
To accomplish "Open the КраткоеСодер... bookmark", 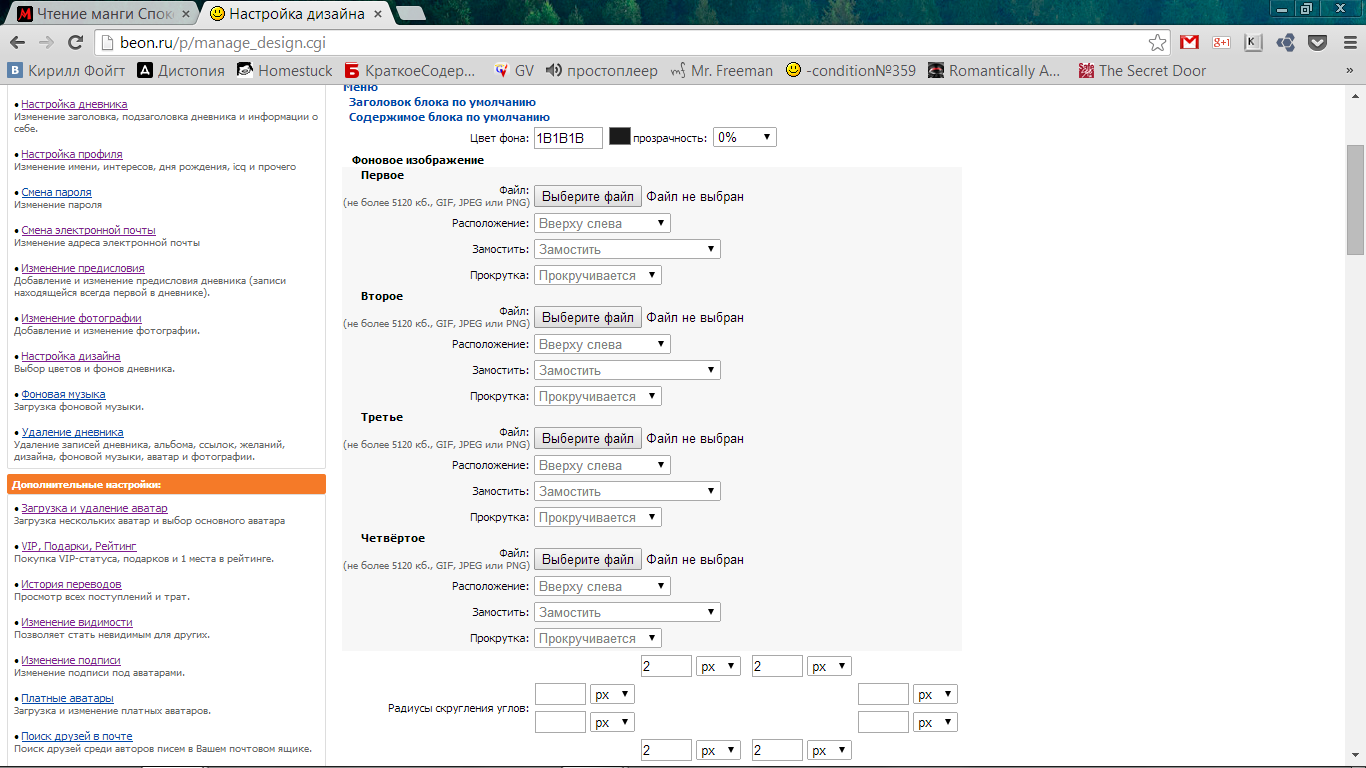I will tap(411, 71).
